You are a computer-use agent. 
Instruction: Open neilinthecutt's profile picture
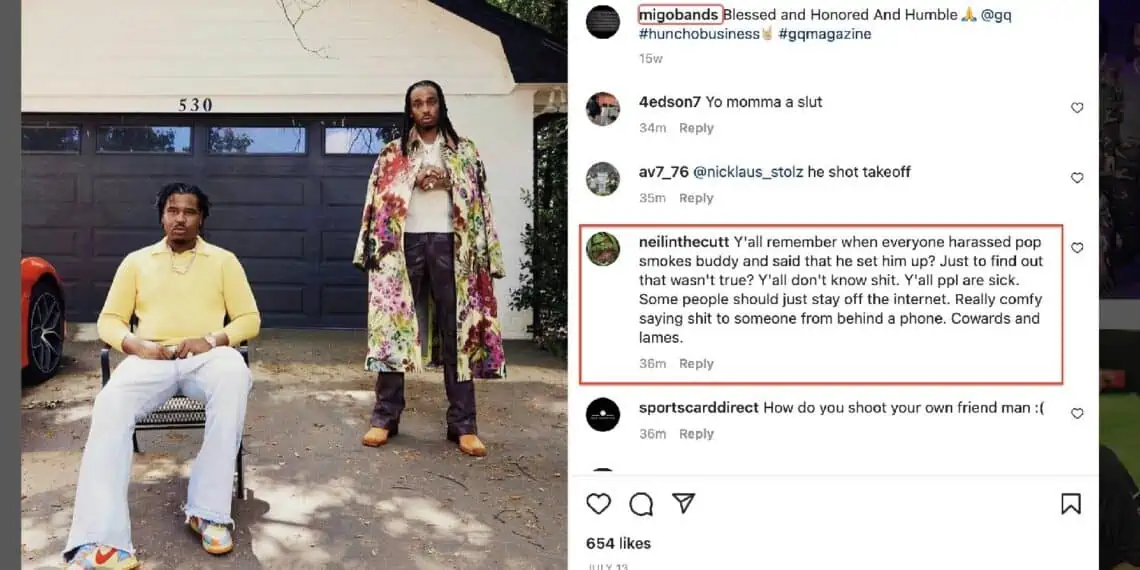(x=603, y=249)
